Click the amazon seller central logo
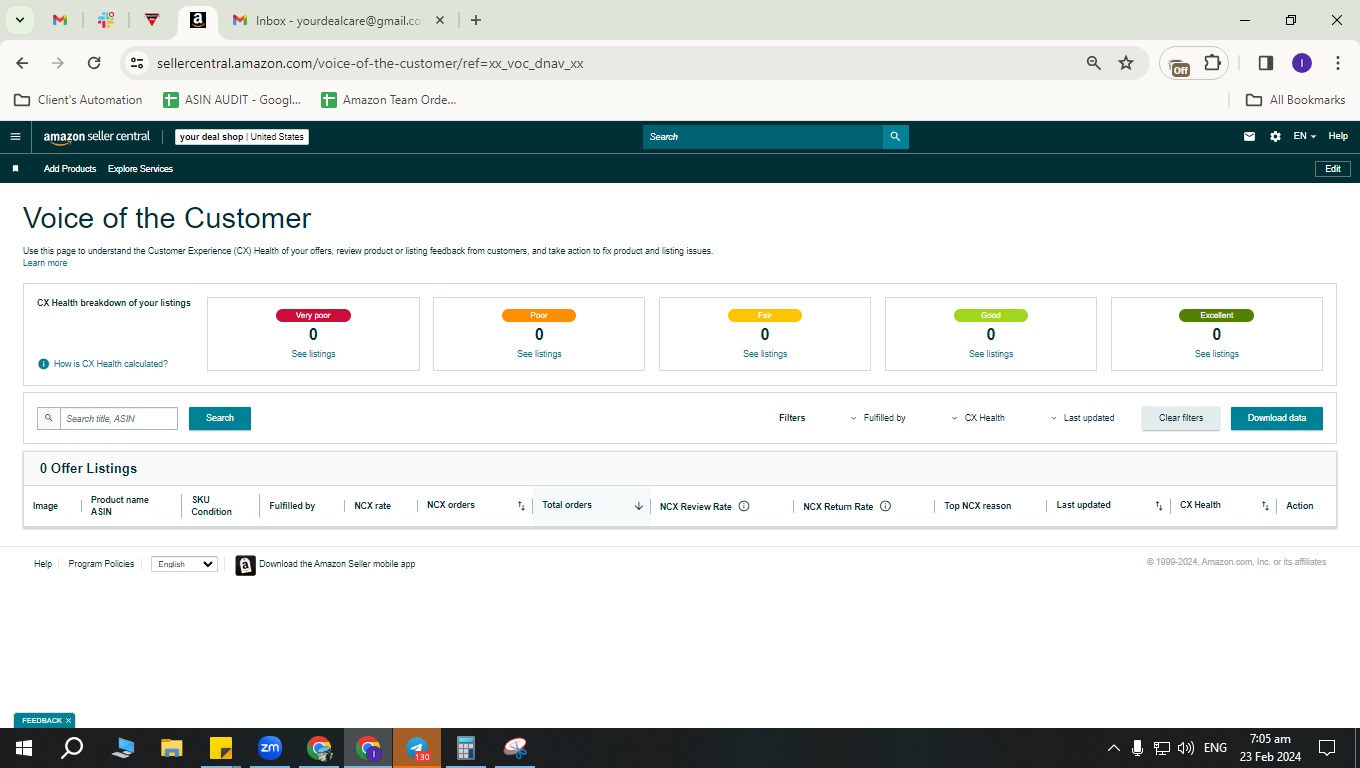This screenshot has height=768, width=1360. click(97, 137)
